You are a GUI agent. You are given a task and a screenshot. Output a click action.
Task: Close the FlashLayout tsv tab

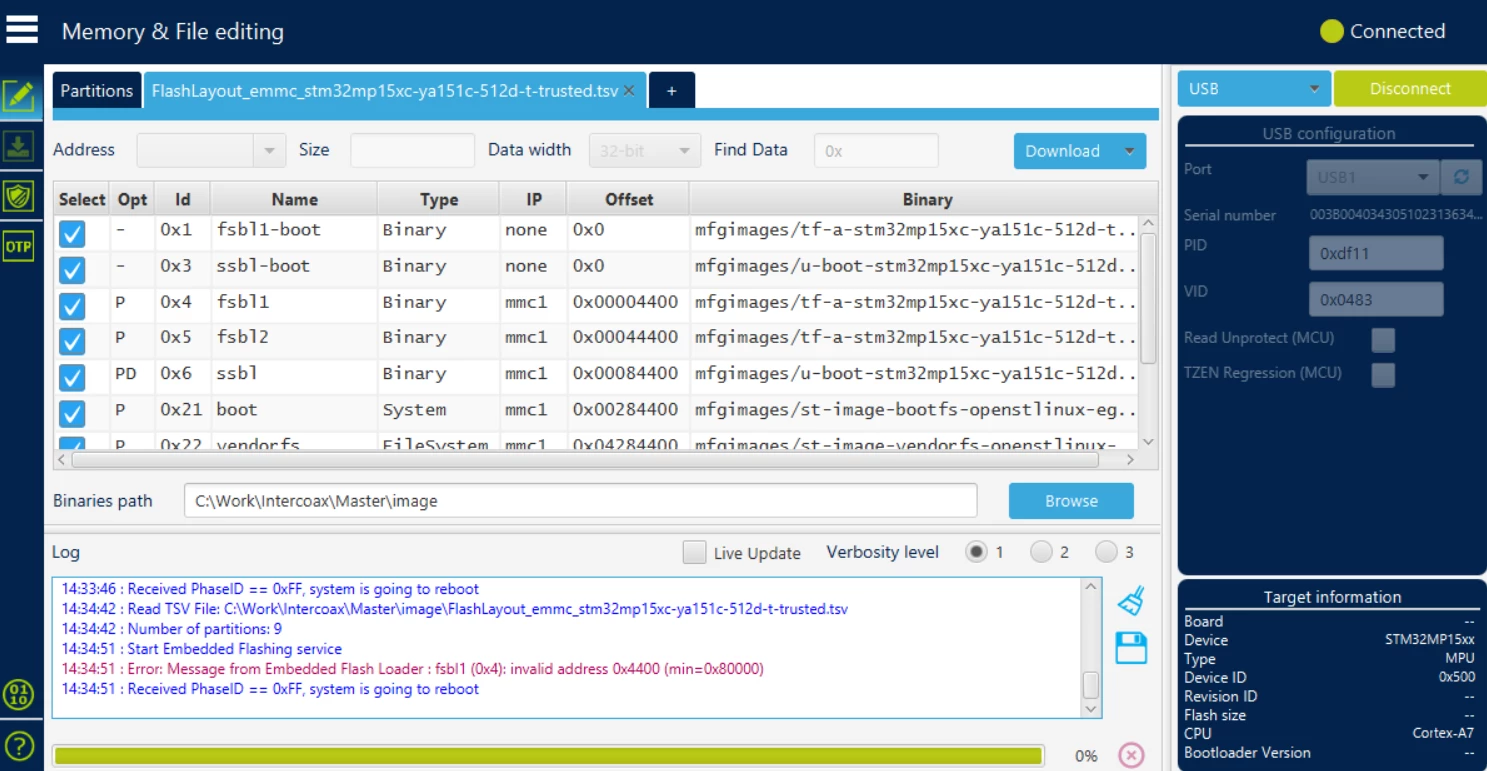629,90
